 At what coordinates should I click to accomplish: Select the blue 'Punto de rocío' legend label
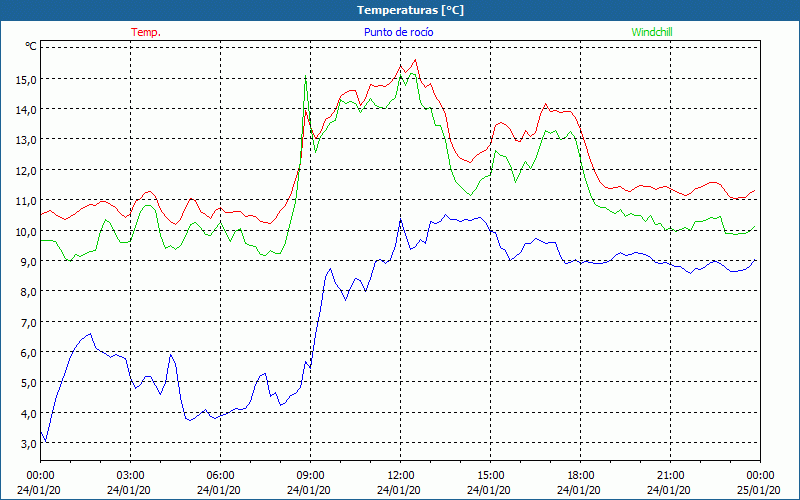(398, 32)
